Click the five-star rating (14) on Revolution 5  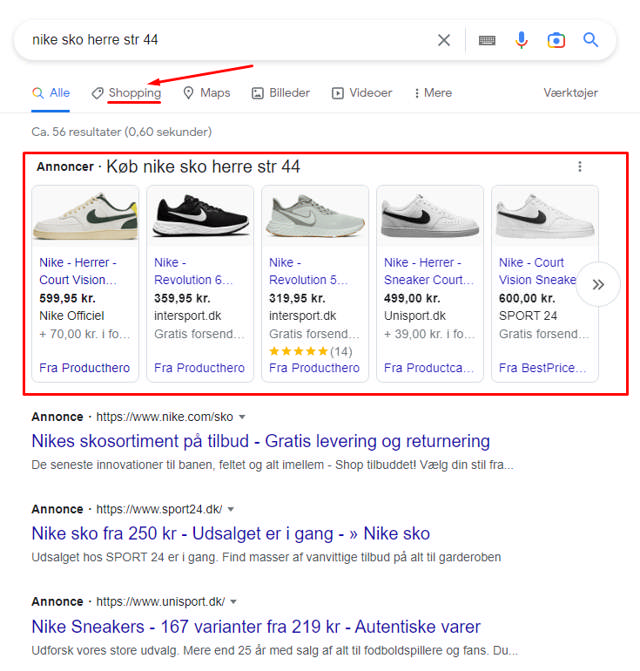[x=311, y=352]
